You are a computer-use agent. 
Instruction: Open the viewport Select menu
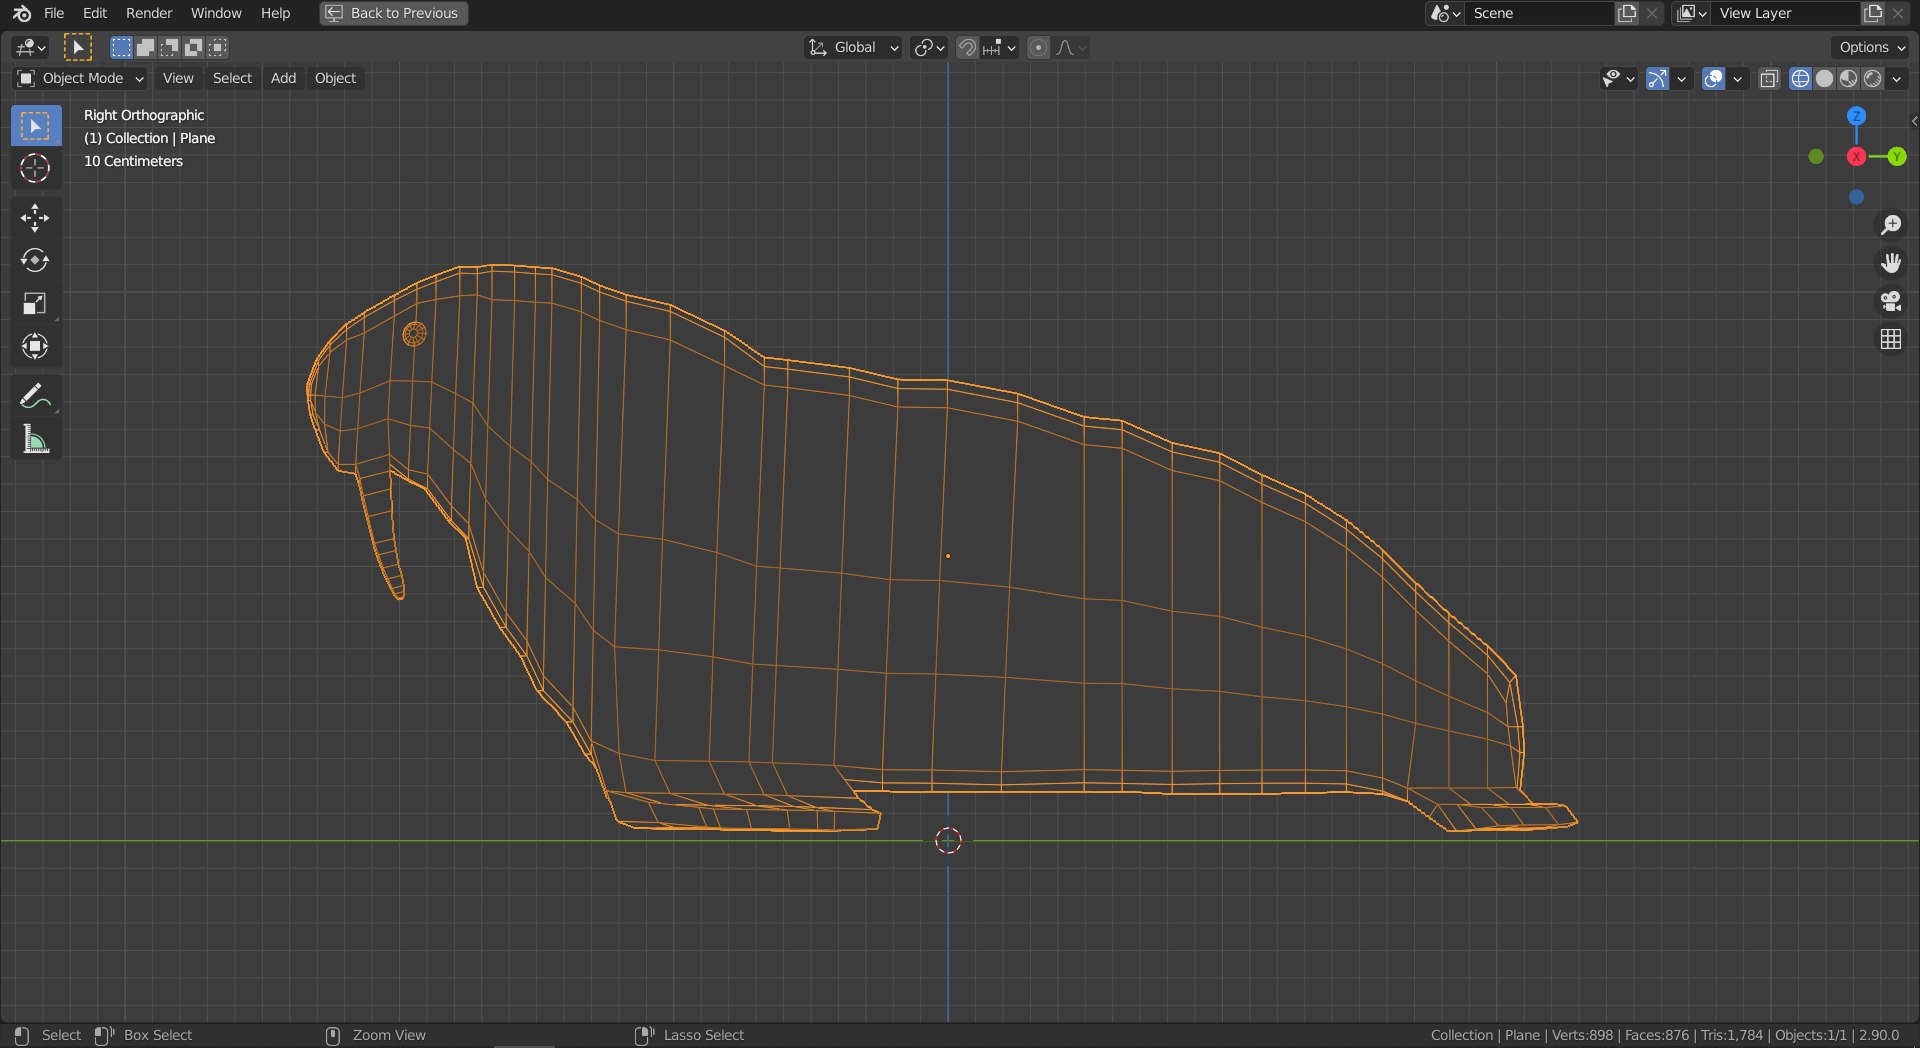(232, 78)
